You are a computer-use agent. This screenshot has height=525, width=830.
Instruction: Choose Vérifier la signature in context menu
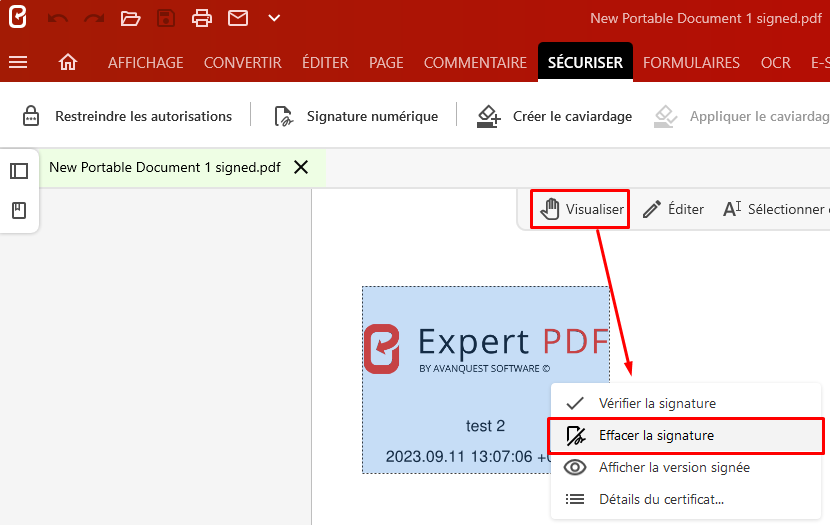click(x=686, y=403)
